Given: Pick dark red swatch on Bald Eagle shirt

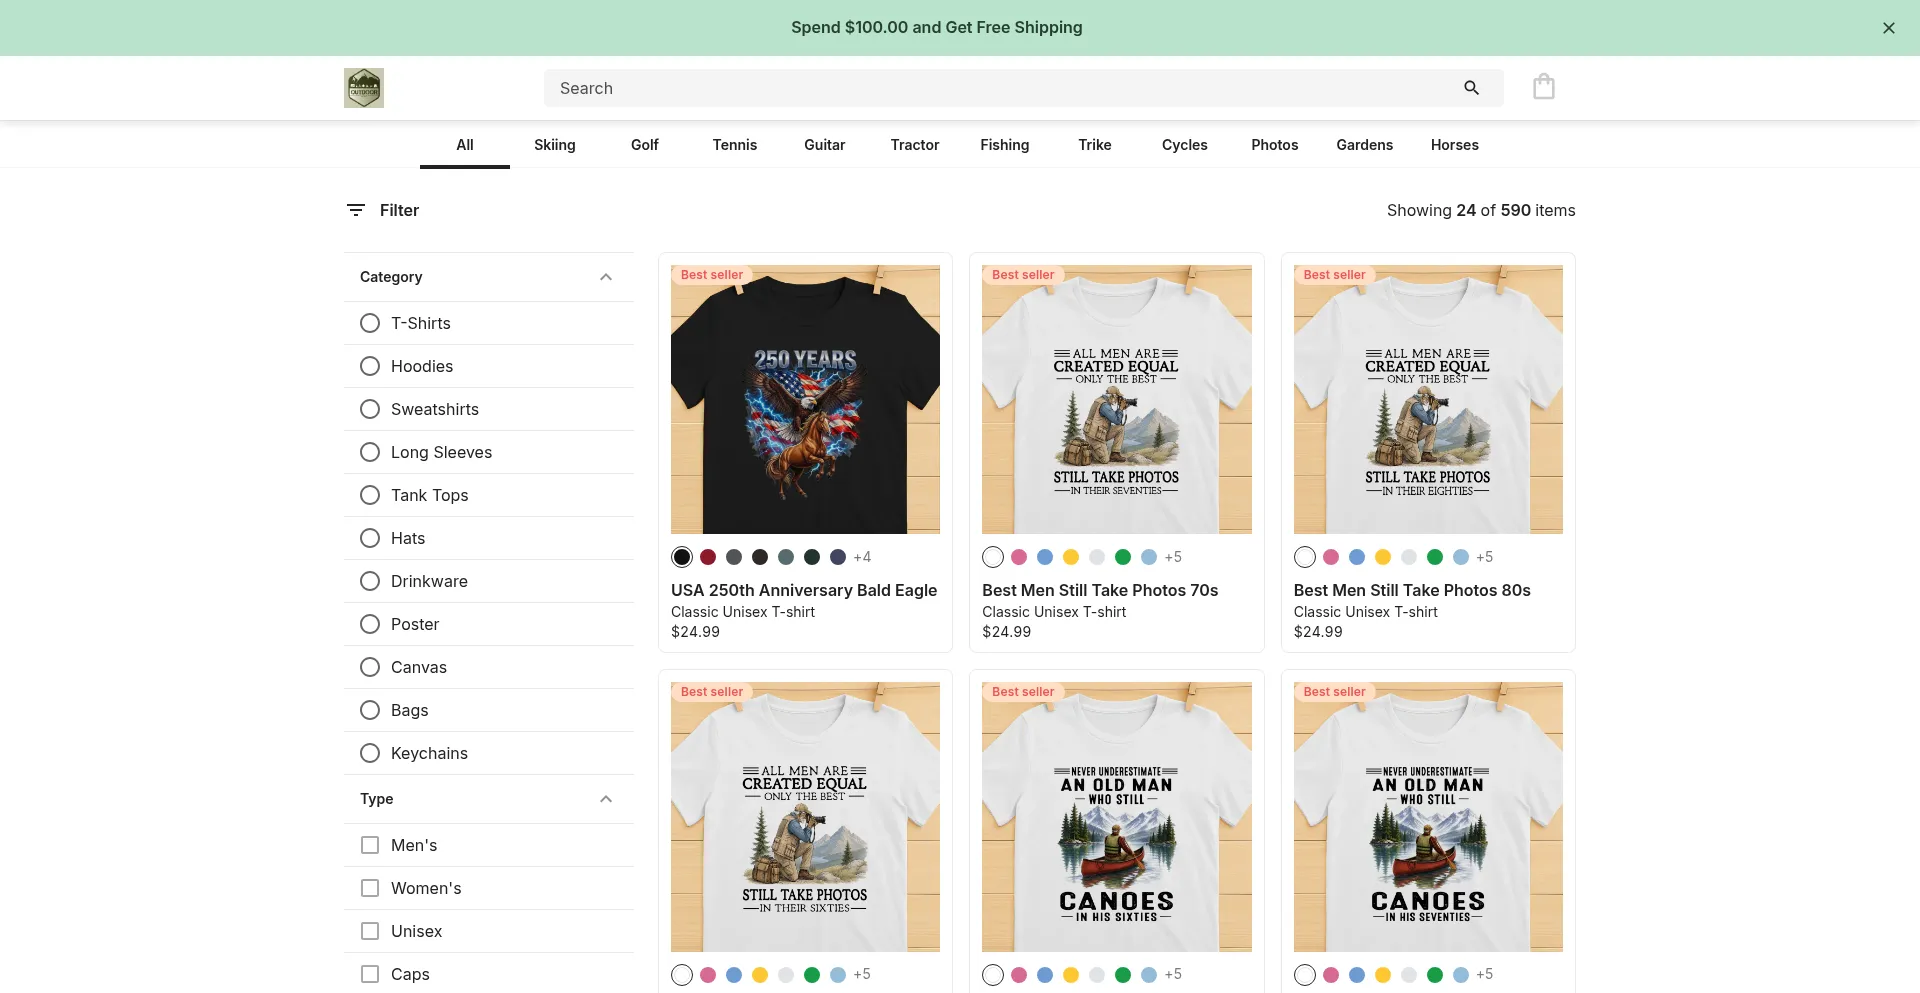Looking at the screenshot, I should tap(708, 557).
